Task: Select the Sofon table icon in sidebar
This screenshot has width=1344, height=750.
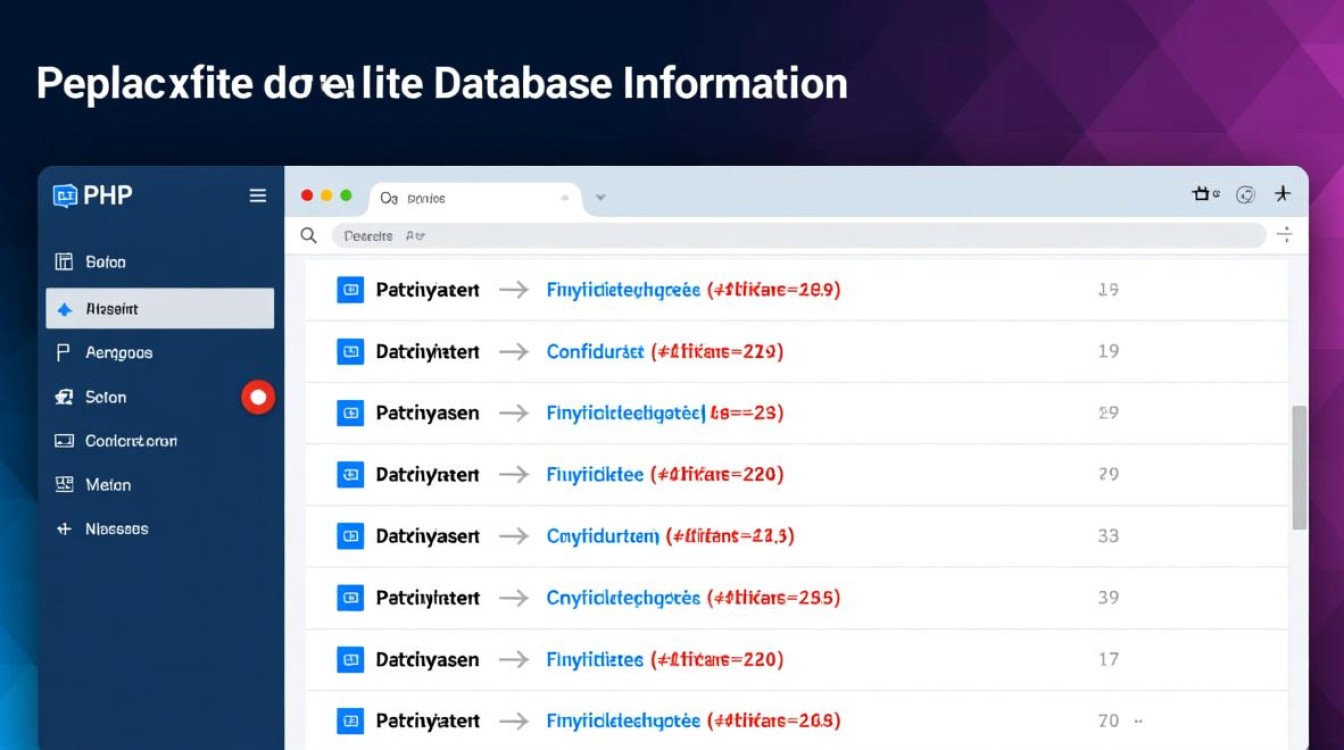Action: [62, 262]
